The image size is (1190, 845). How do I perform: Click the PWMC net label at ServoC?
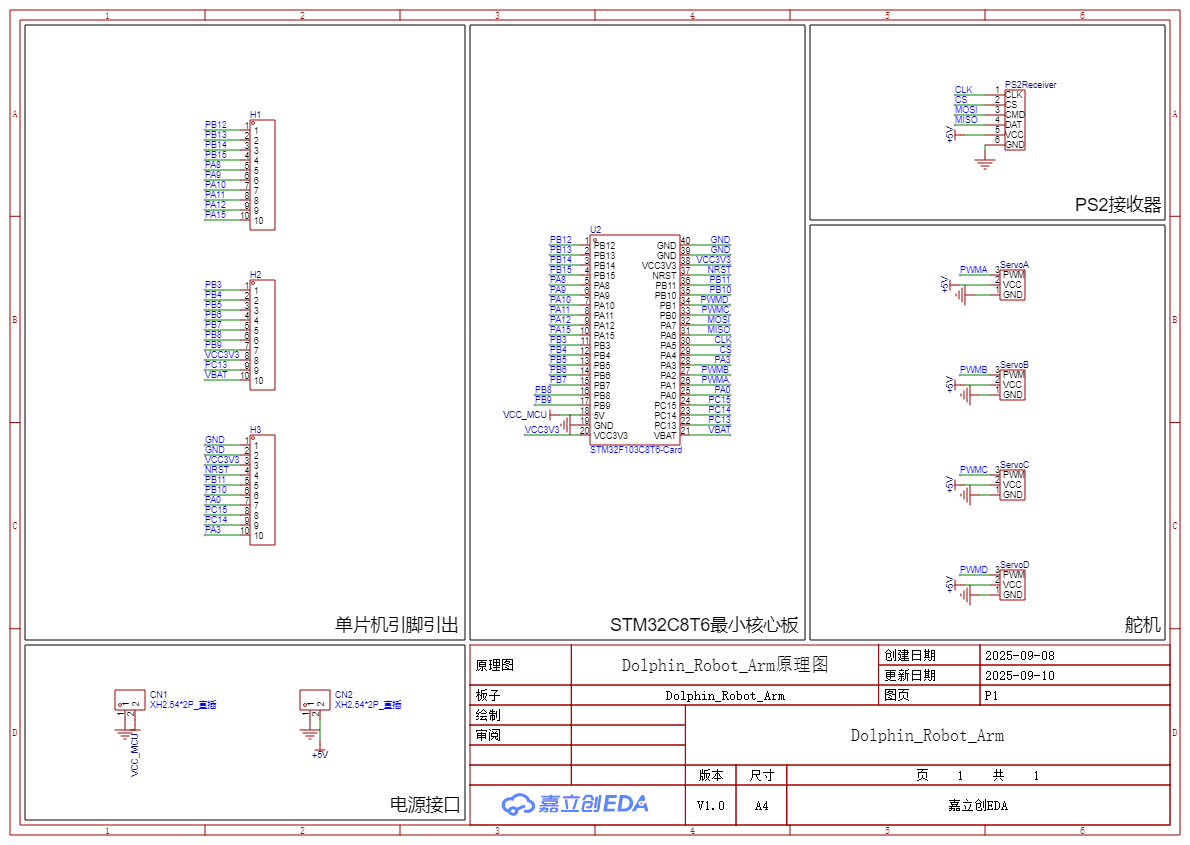point(974,469)
